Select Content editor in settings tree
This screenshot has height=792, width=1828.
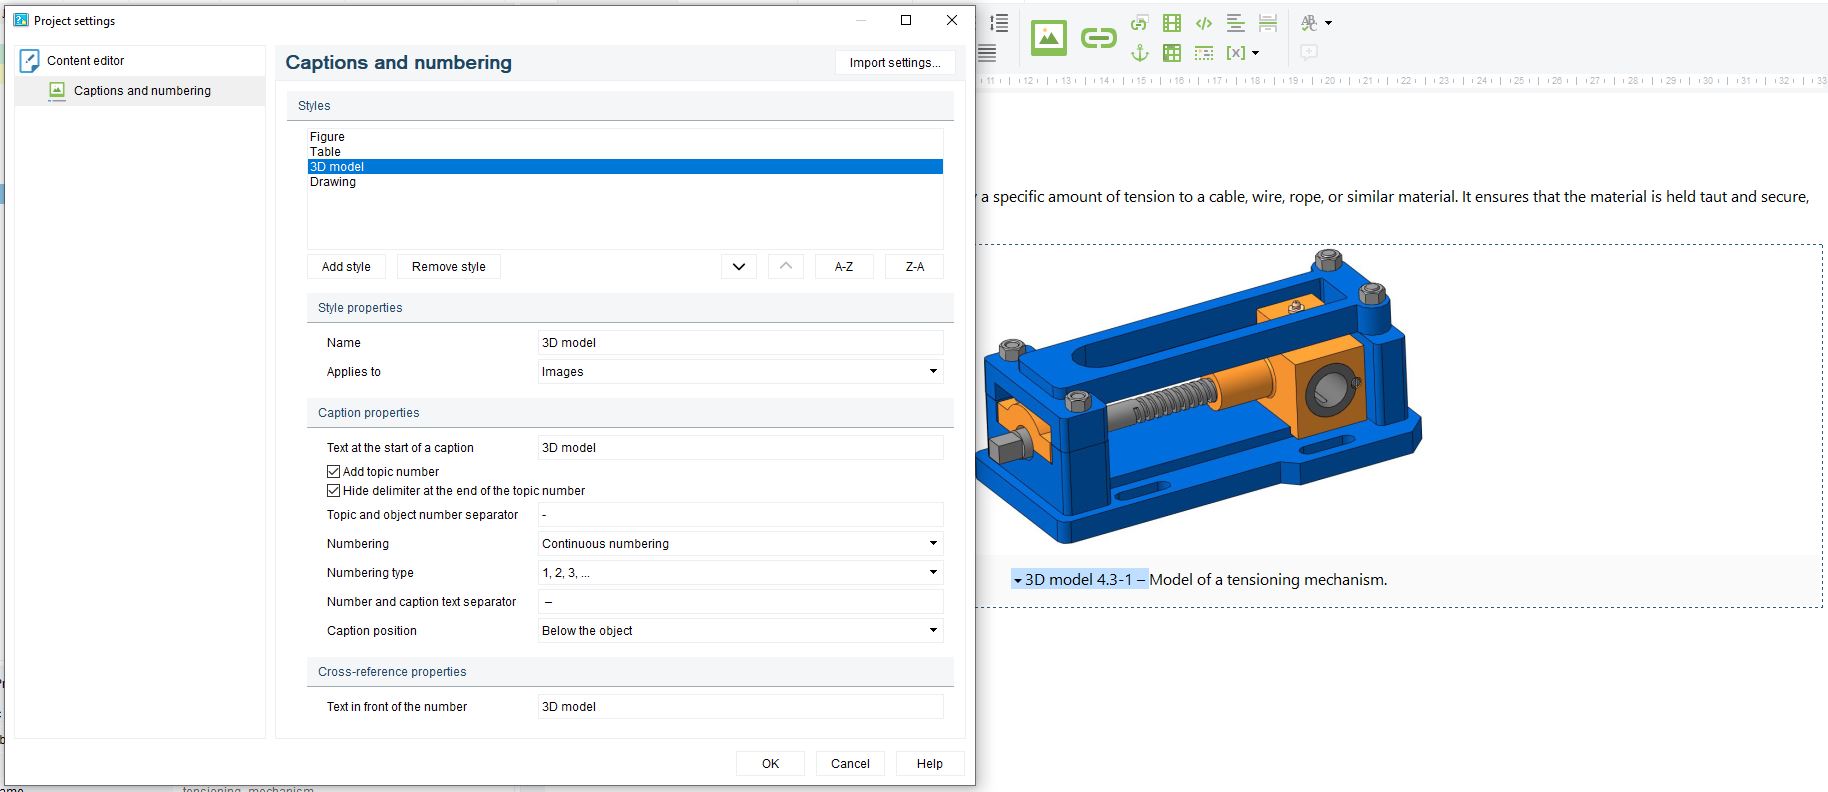point(85,60)
